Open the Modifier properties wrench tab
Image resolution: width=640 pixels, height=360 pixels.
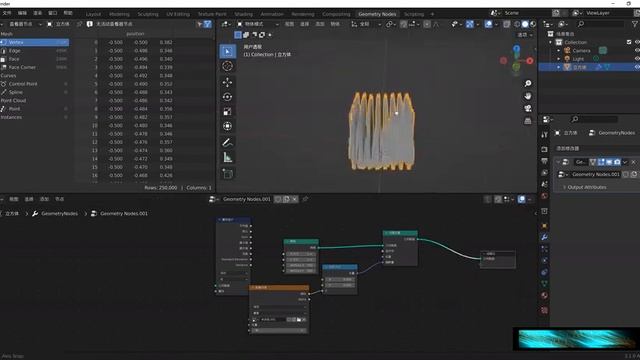click(x=544, y=237)
